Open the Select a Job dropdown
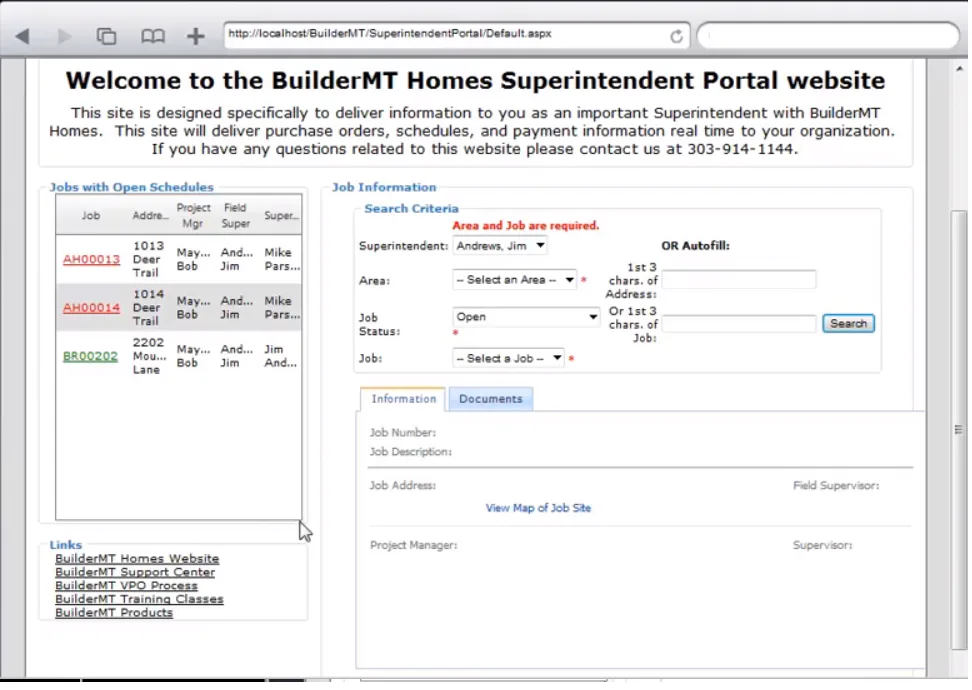This screenshot has width=972, height=690. point(508,358)
